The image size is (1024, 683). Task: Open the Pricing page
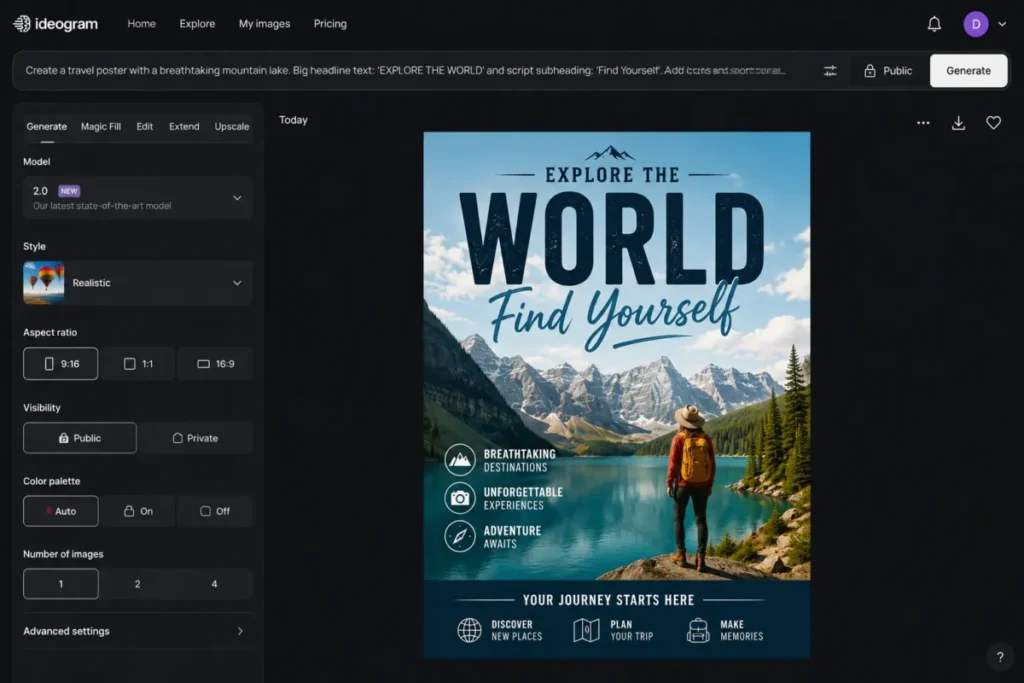click(x=330, y=24)
